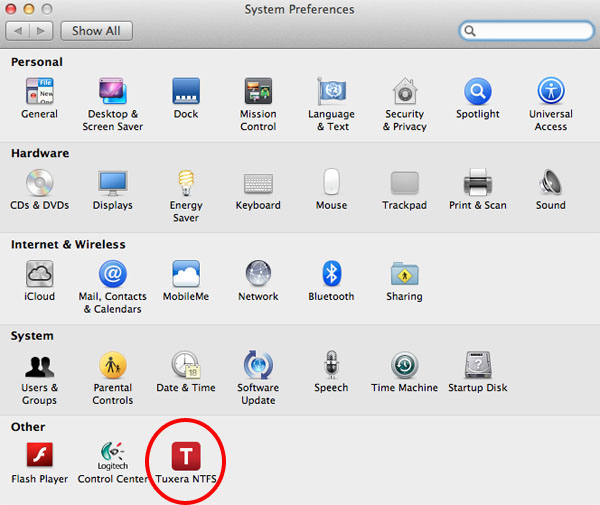Open Print & Scan preferences
The image size is (600, 505).
[477, 183]
